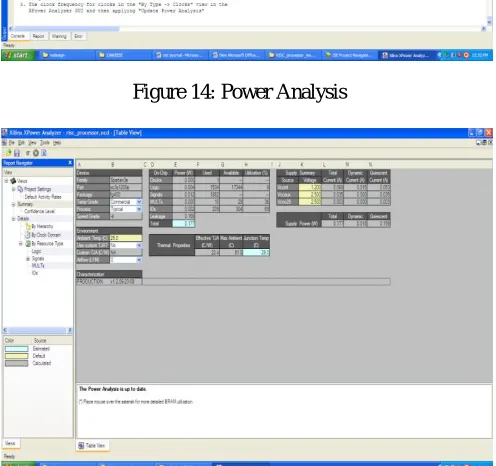This screenshot has height=466, width=496.
Task: Open the View menu
Action: click(32, 143)
